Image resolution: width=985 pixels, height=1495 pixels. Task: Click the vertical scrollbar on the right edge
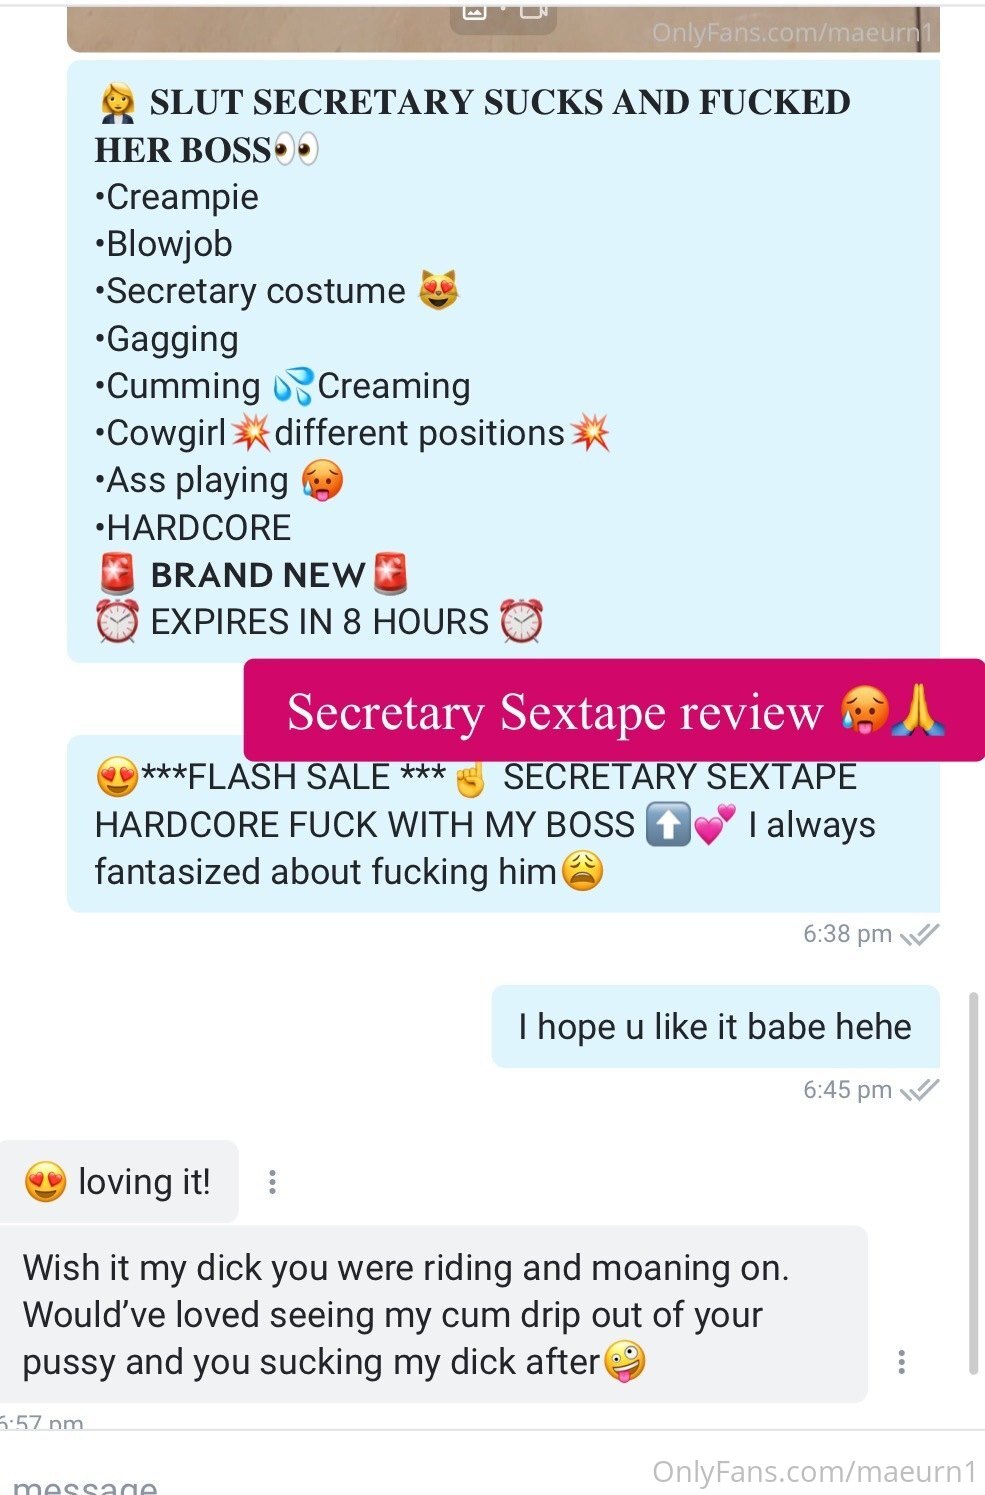tap(973, 1184)
